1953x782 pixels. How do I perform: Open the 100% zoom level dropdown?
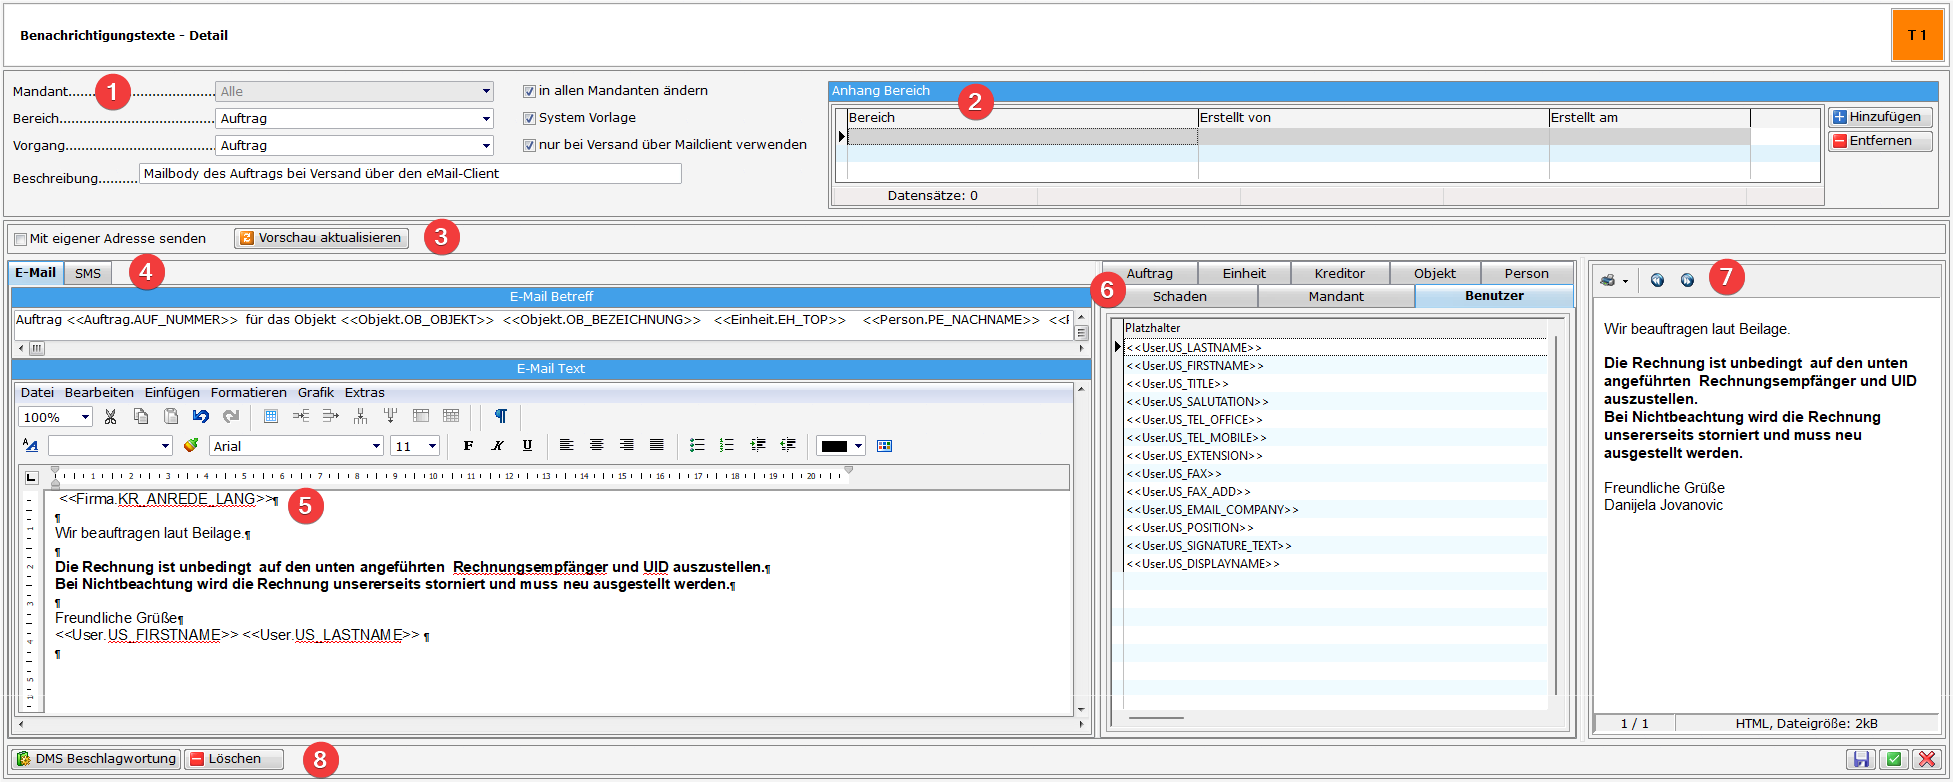pos(85,418)
